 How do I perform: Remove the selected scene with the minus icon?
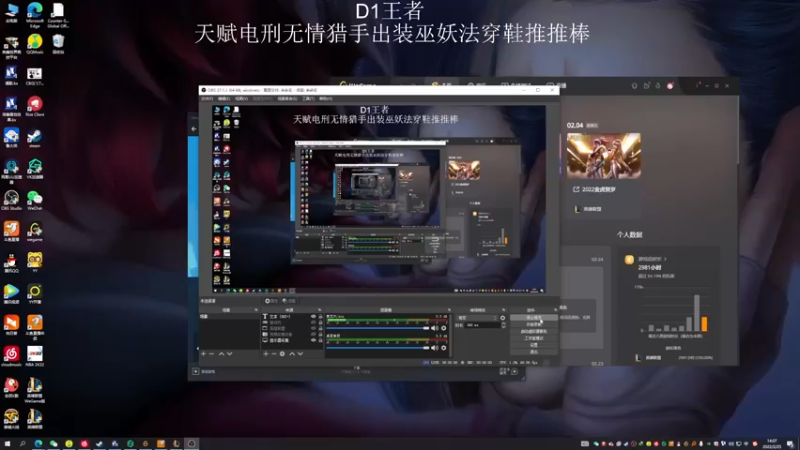click(x=212, y=354)
